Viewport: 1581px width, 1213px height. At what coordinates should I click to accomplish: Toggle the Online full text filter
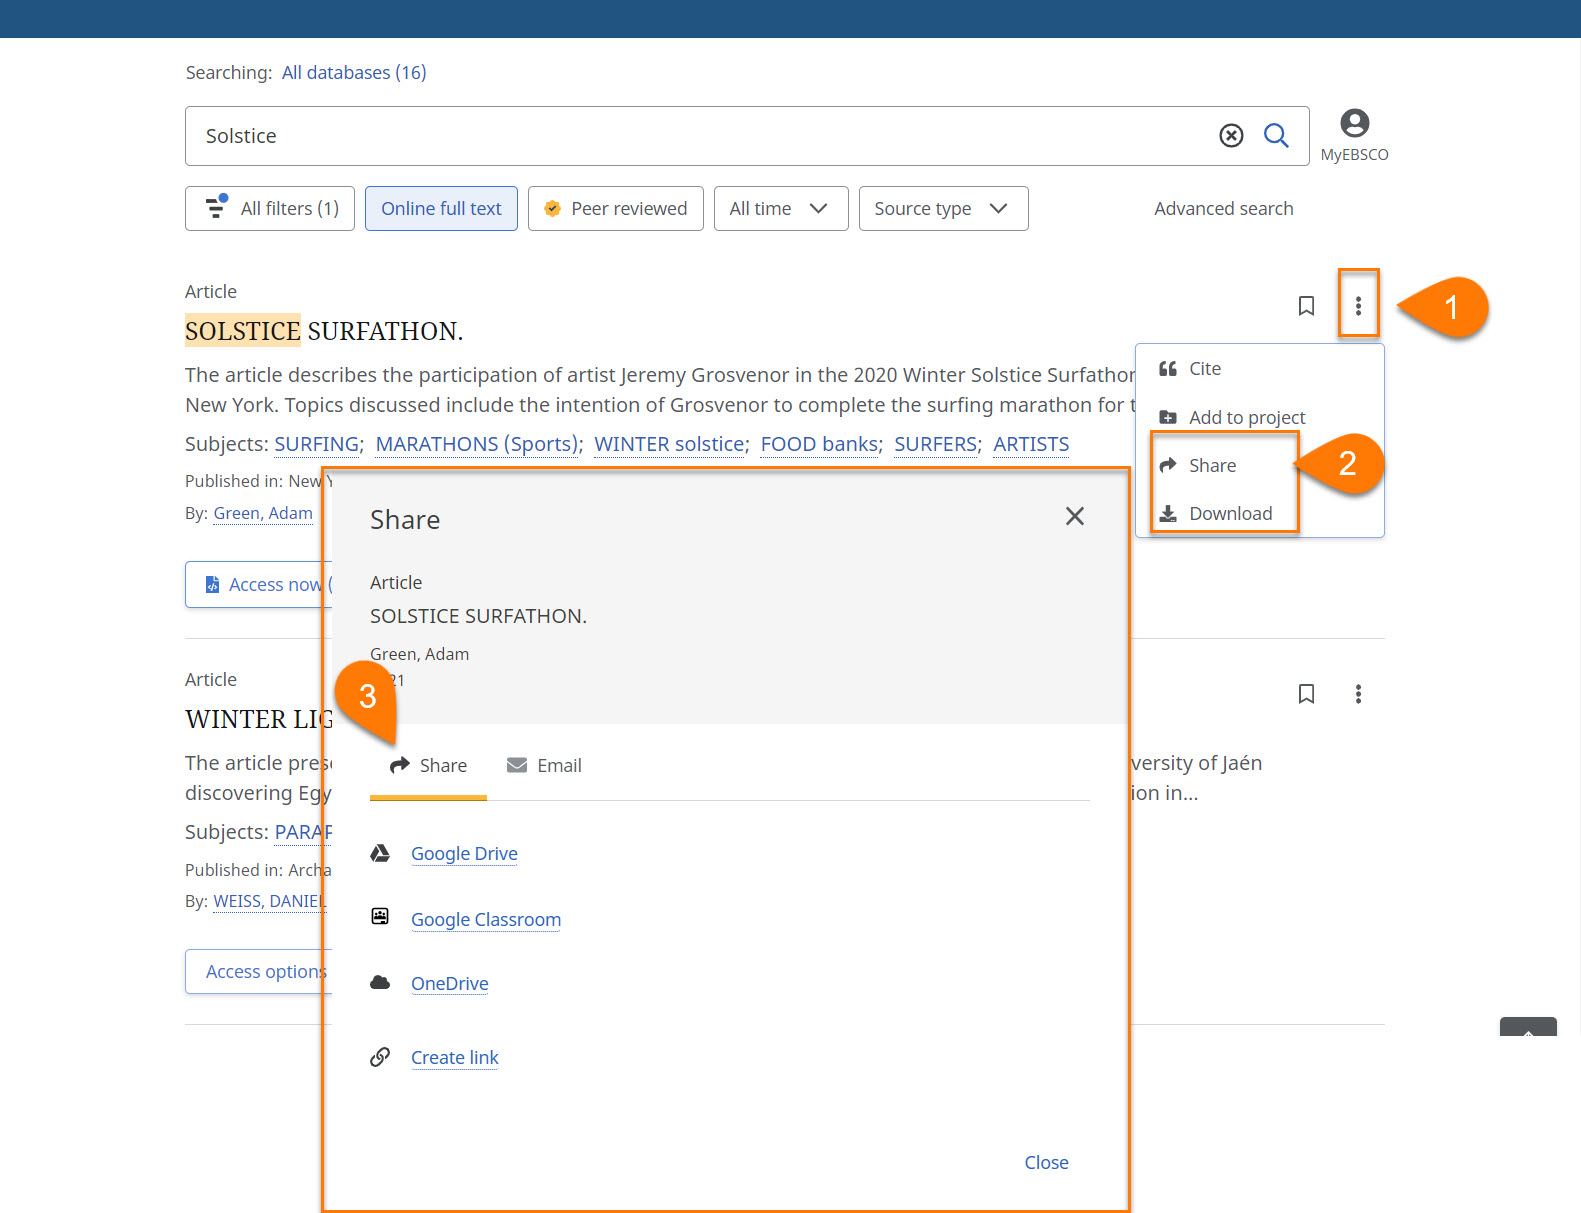[x=441, y=208]
